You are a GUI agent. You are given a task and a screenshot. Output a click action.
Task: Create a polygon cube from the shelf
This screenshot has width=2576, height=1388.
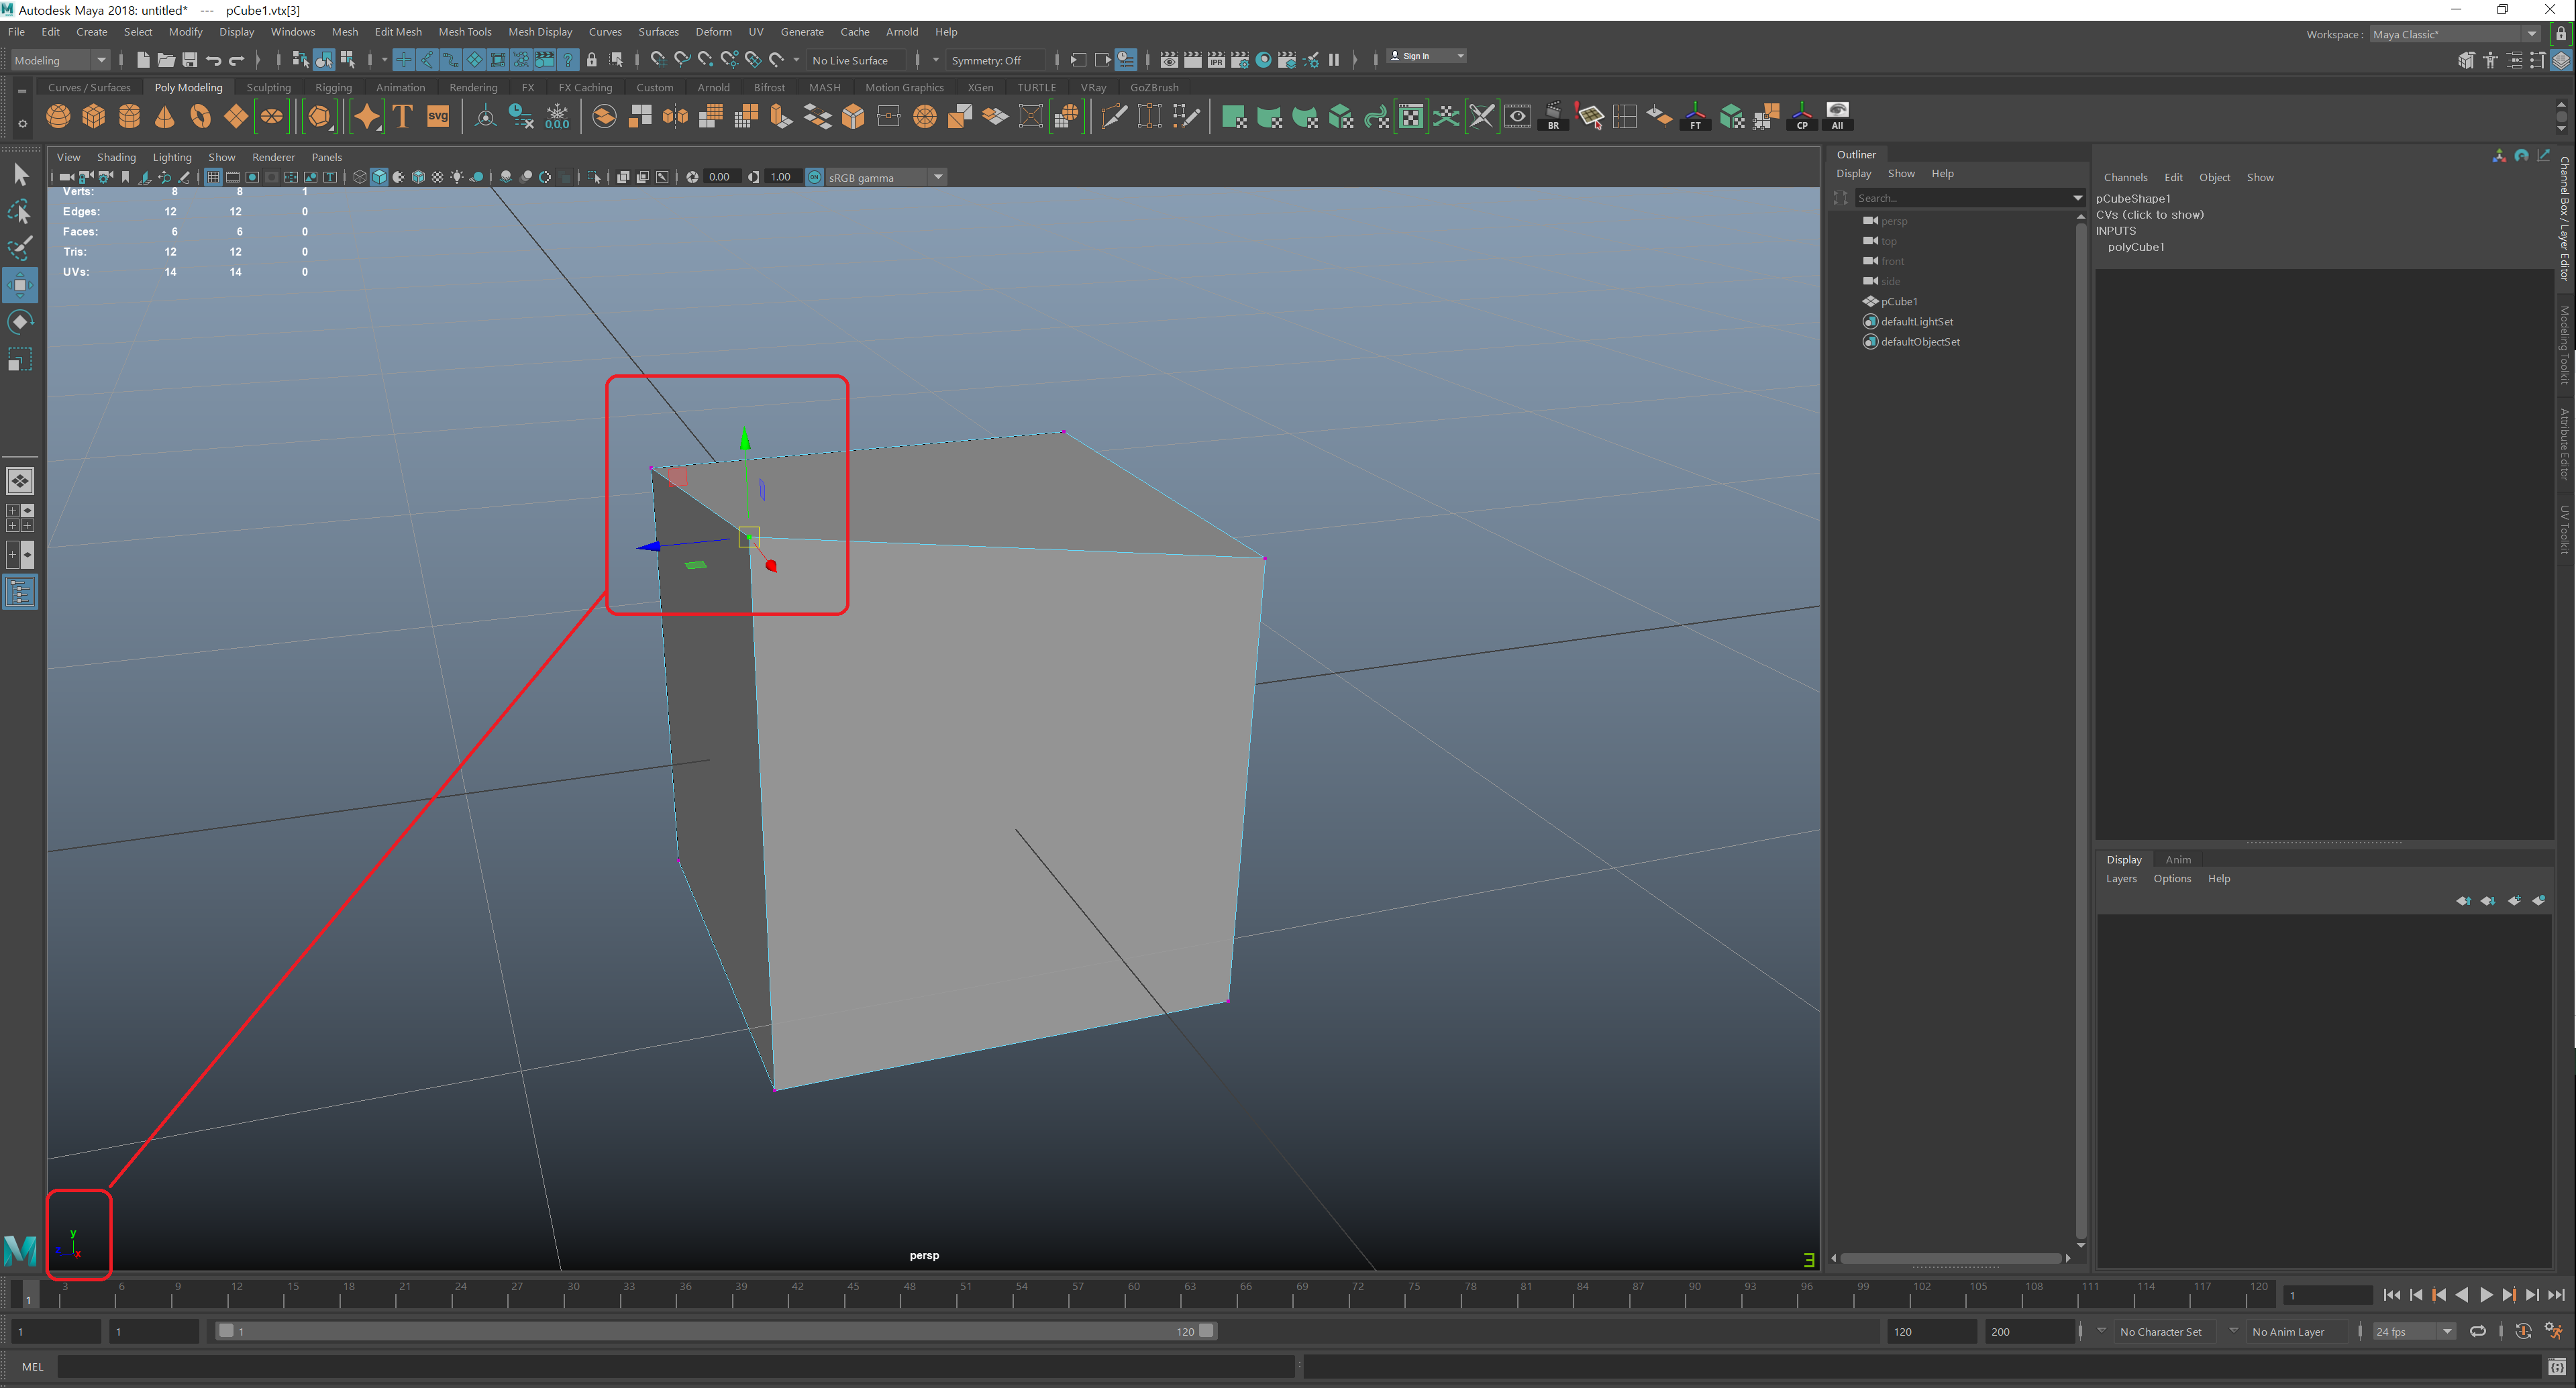94,117
